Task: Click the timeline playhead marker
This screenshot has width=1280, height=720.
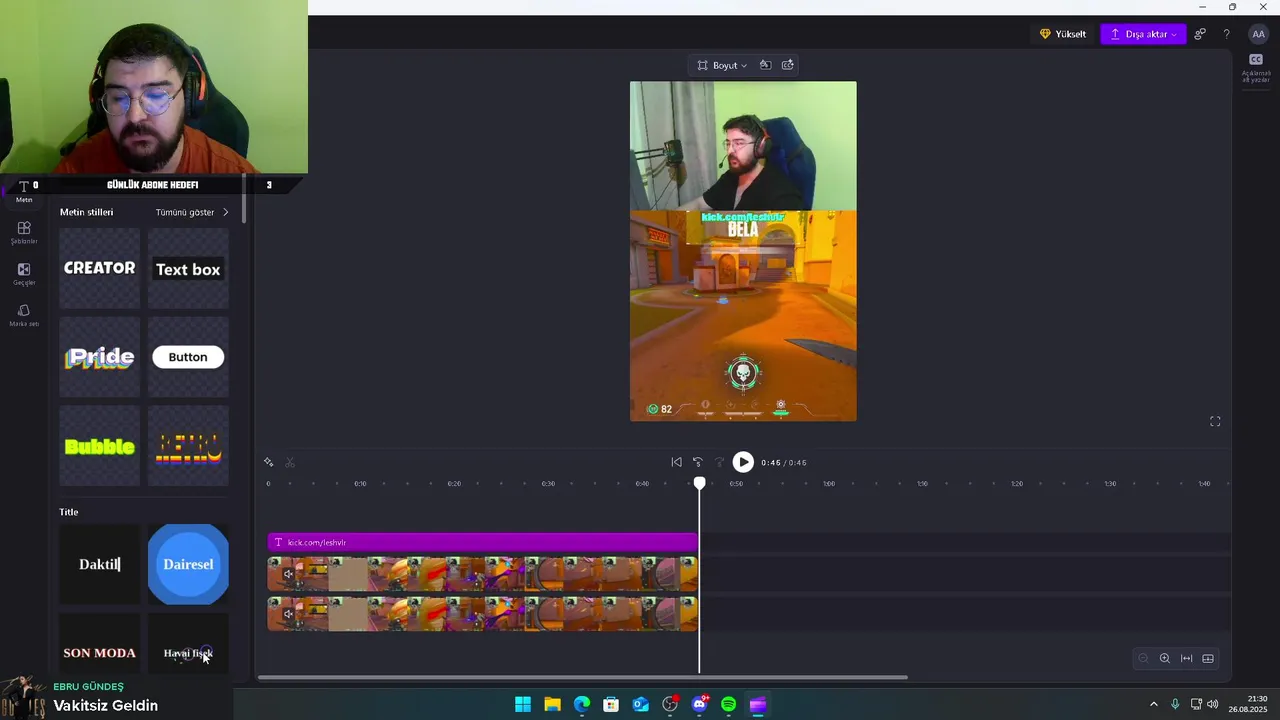Action: tap(700, 484)
